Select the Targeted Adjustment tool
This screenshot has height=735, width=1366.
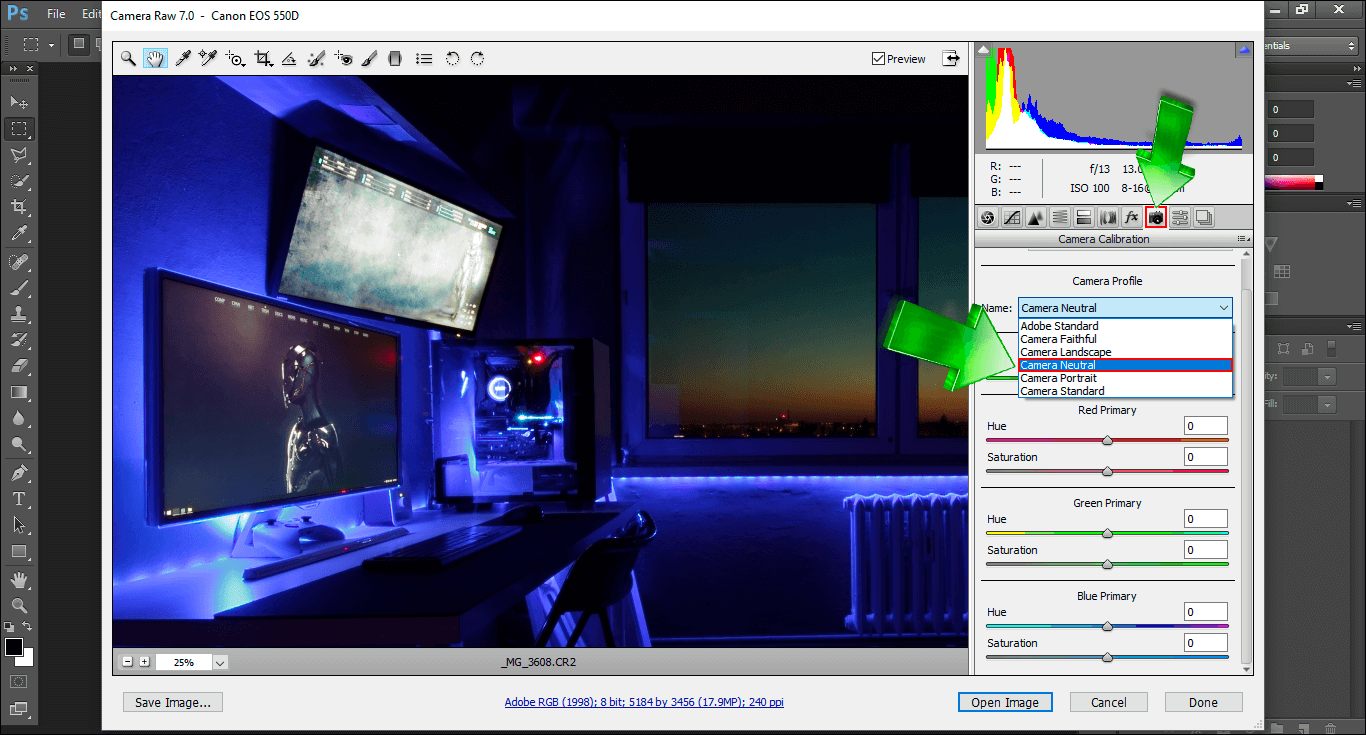(236, 59)
